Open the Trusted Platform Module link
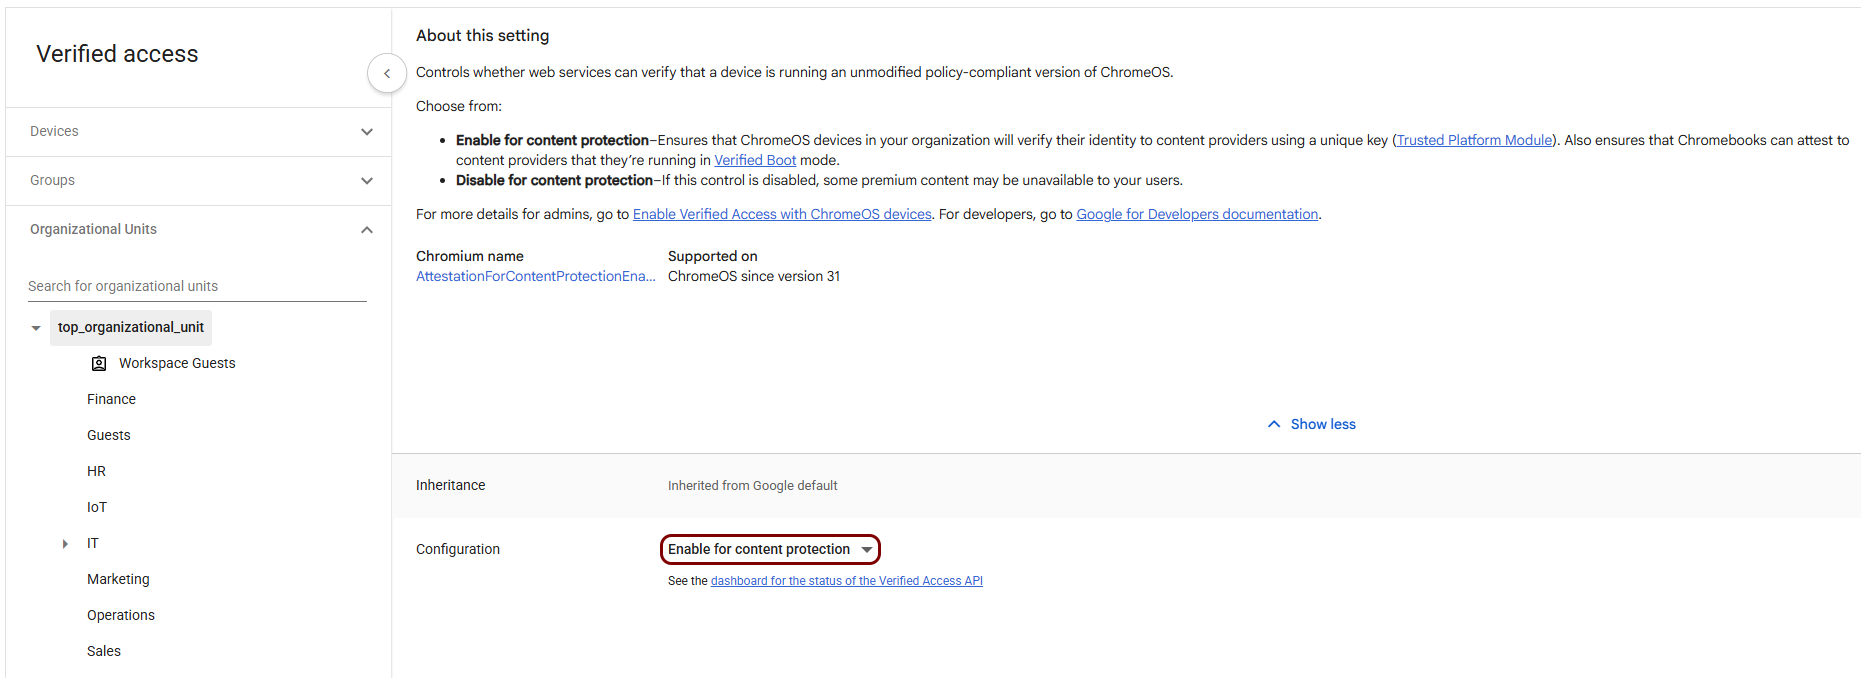The height and width of the screenshot is (678, 1861). click(1474, 140)
